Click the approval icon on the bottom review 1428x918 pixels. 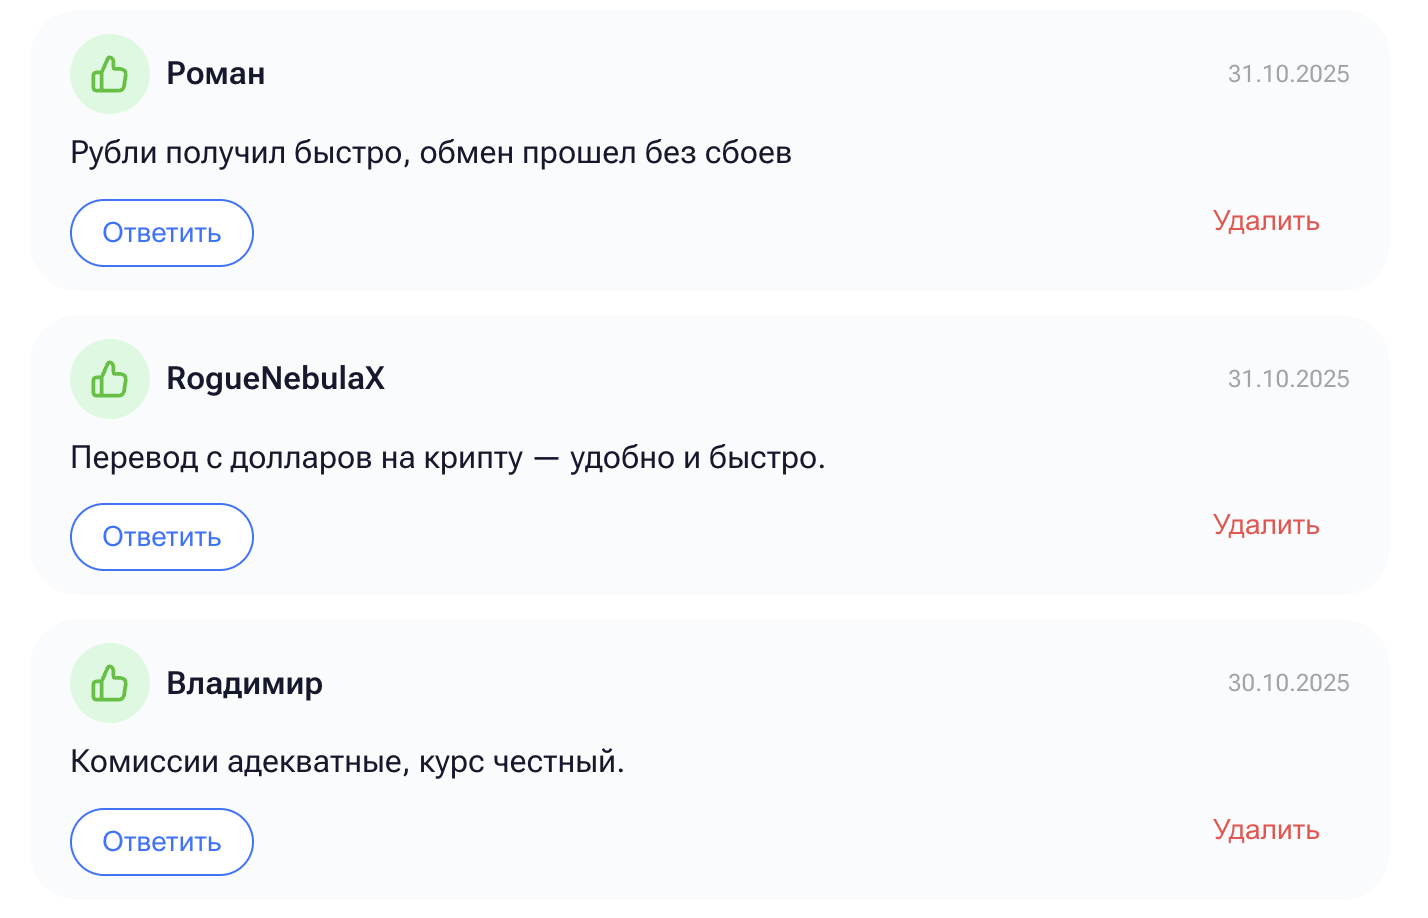tap(110, 682)
